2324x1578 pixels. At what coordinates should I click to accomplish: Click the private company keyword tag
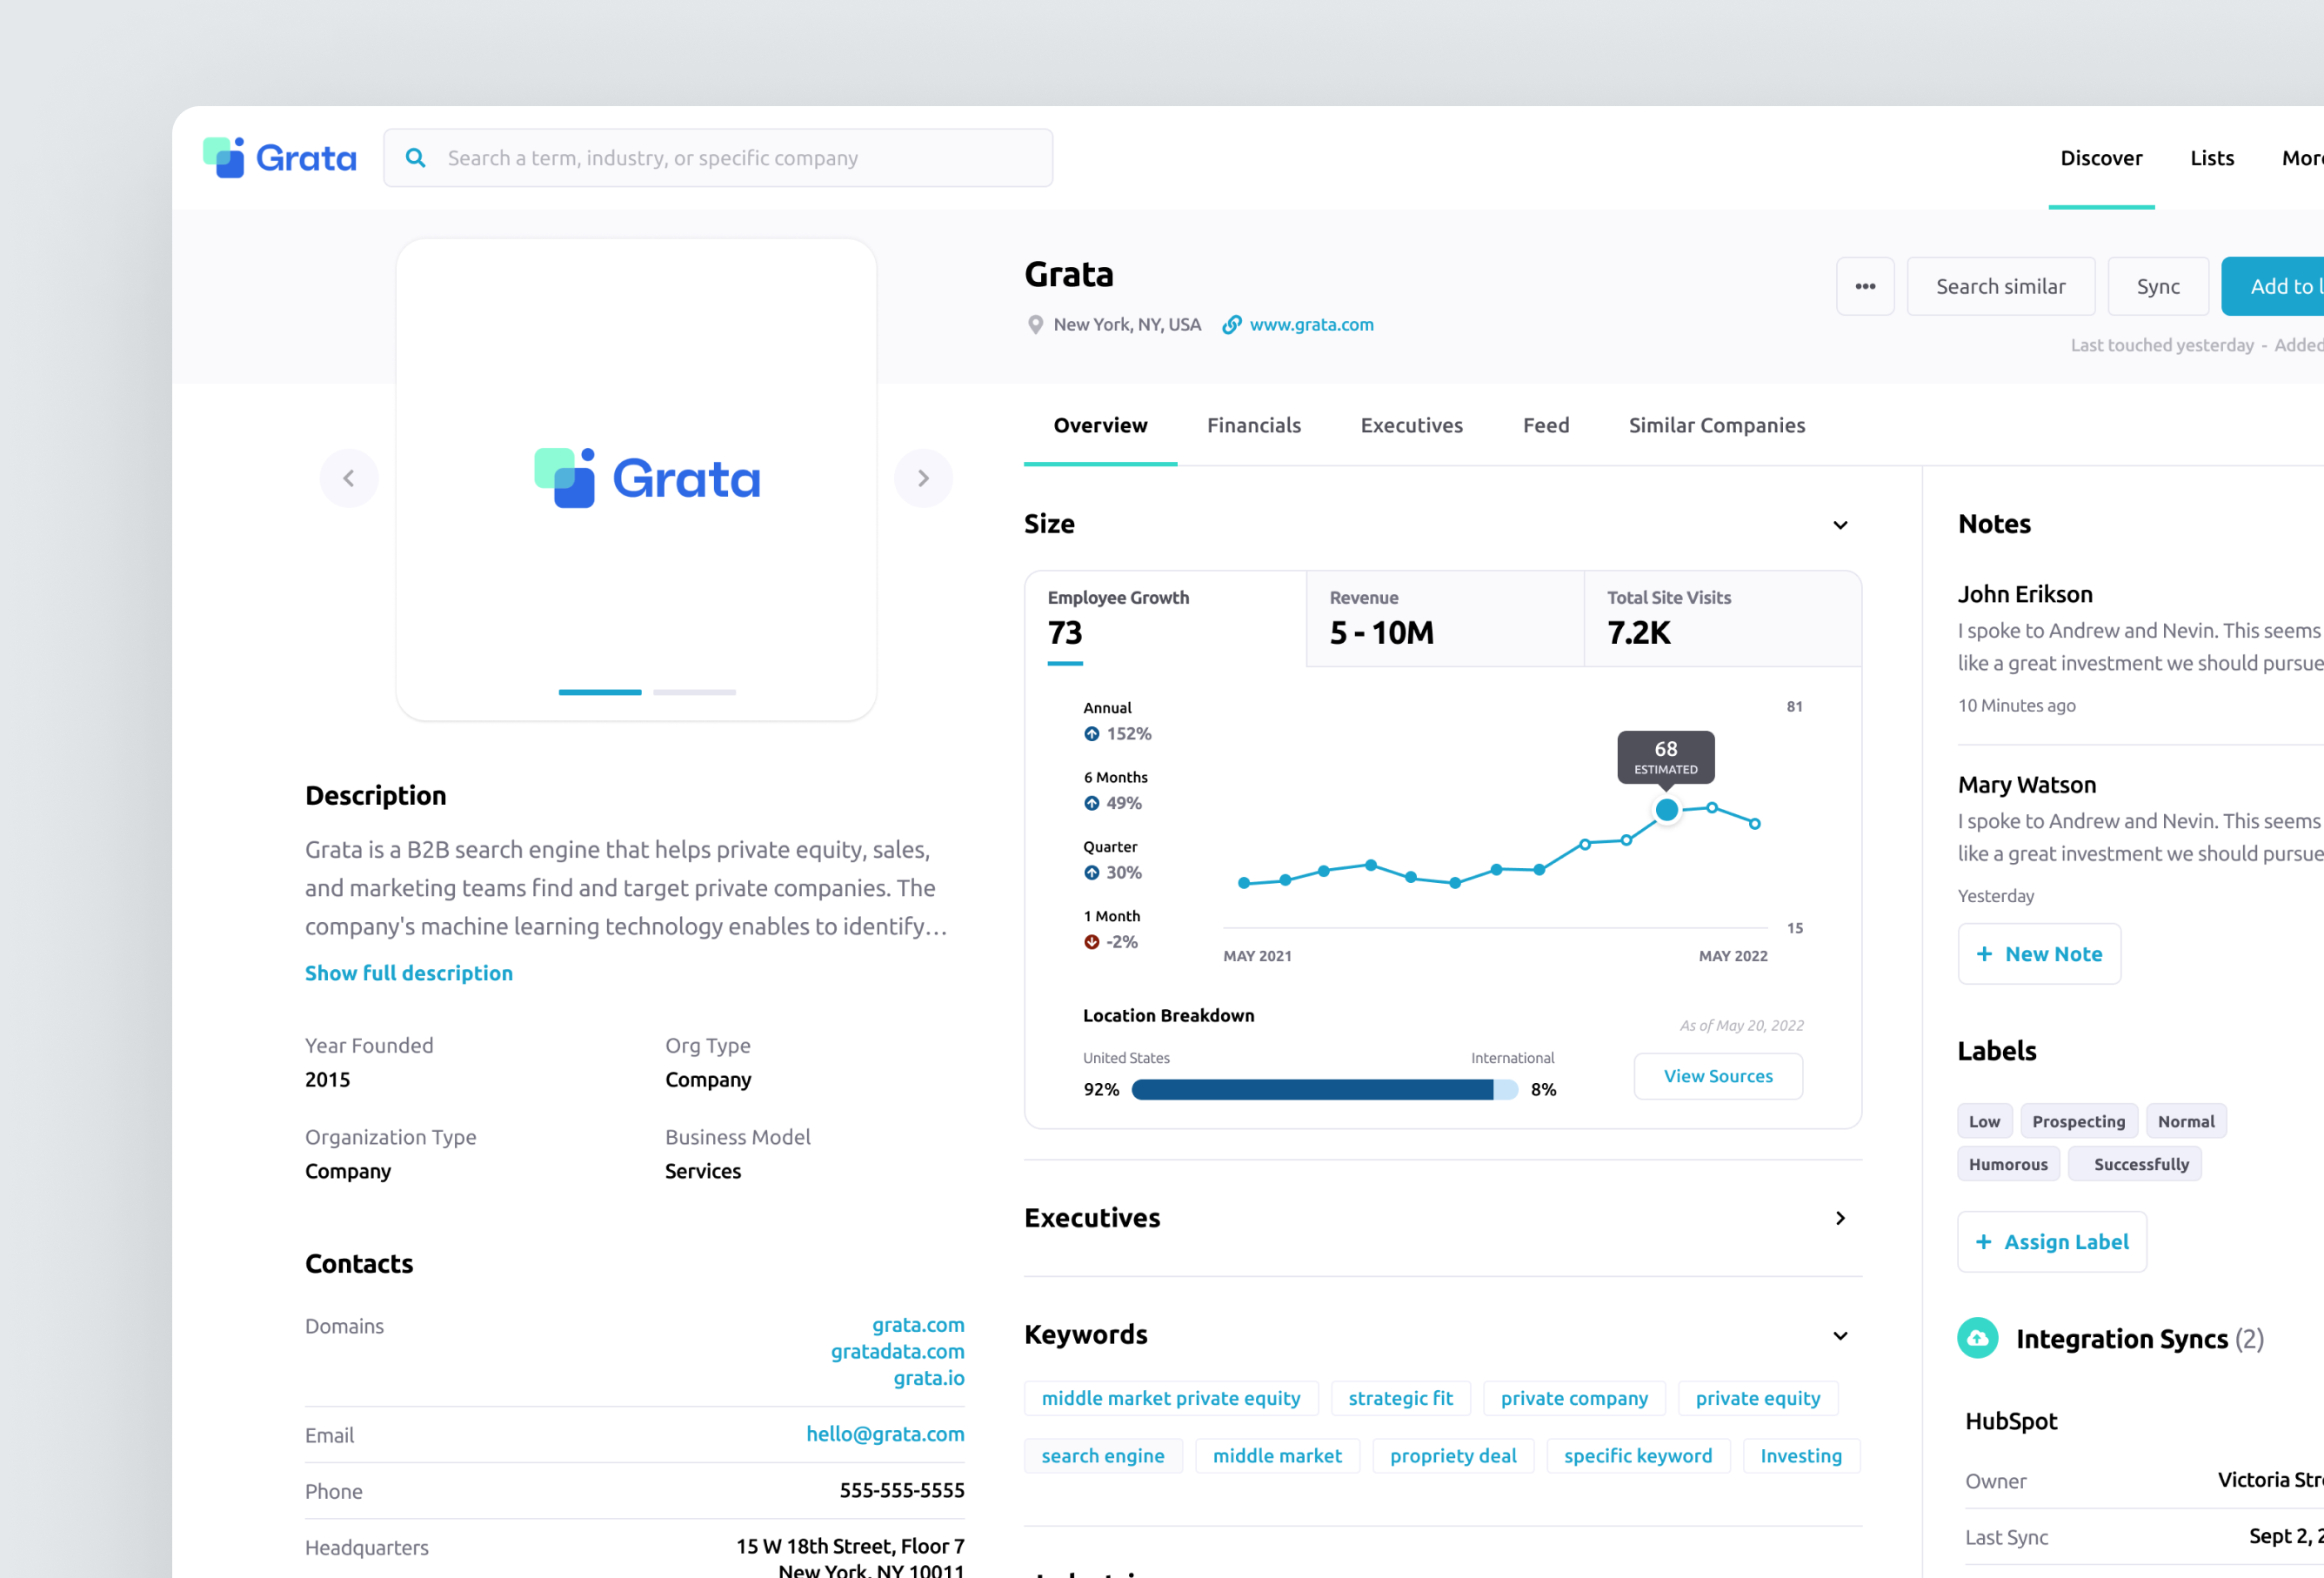tap(1574, 1399)
